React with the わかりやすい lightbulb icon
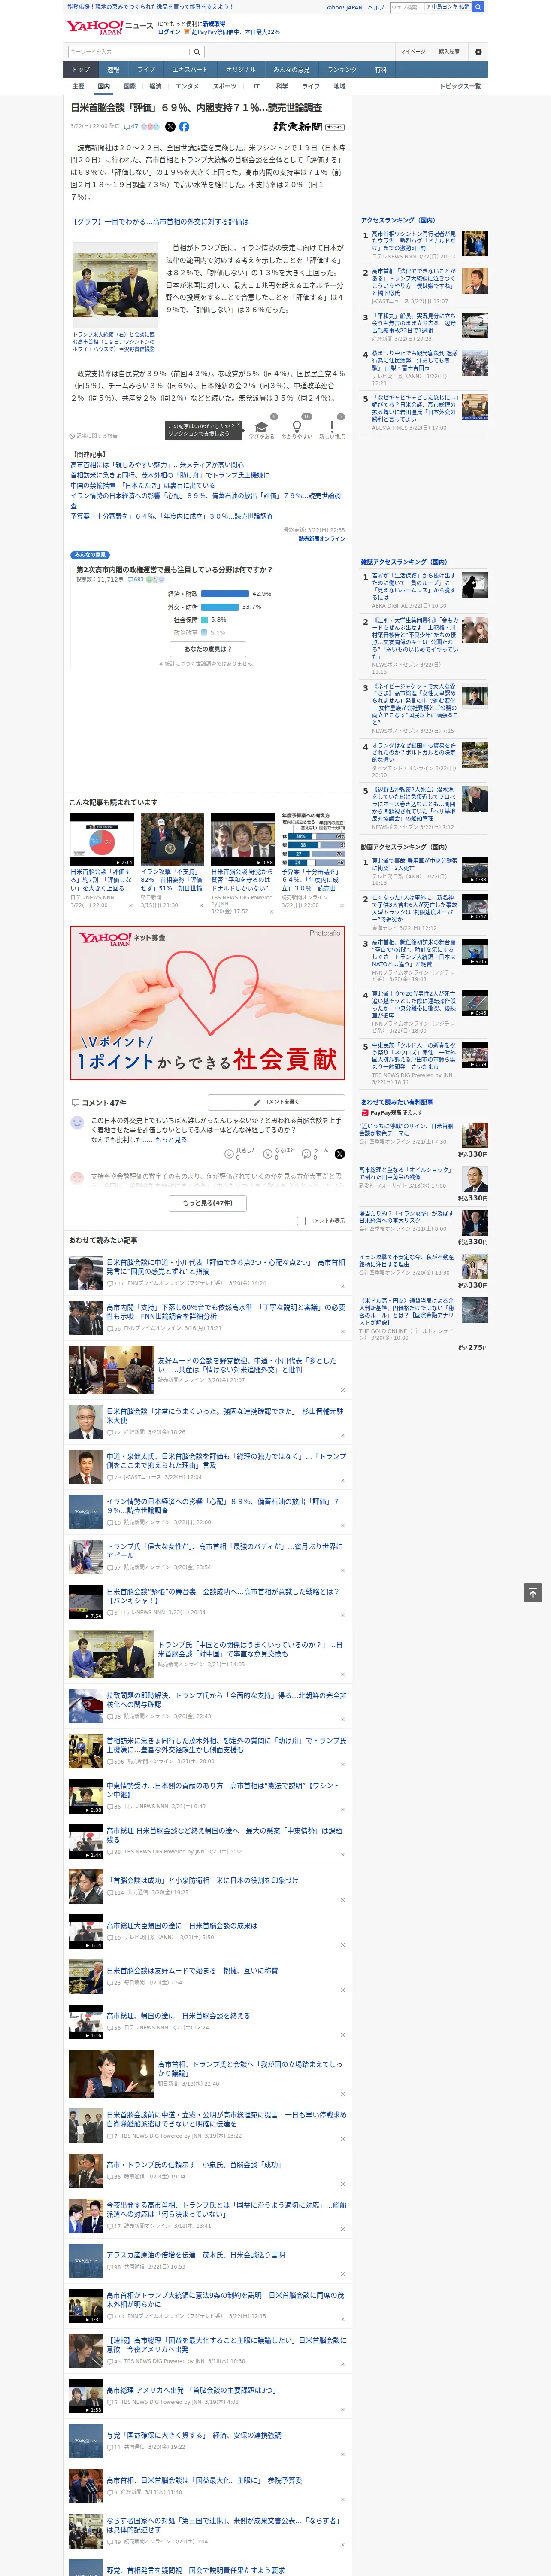The image size is (551, 2576). click(296, 427)
